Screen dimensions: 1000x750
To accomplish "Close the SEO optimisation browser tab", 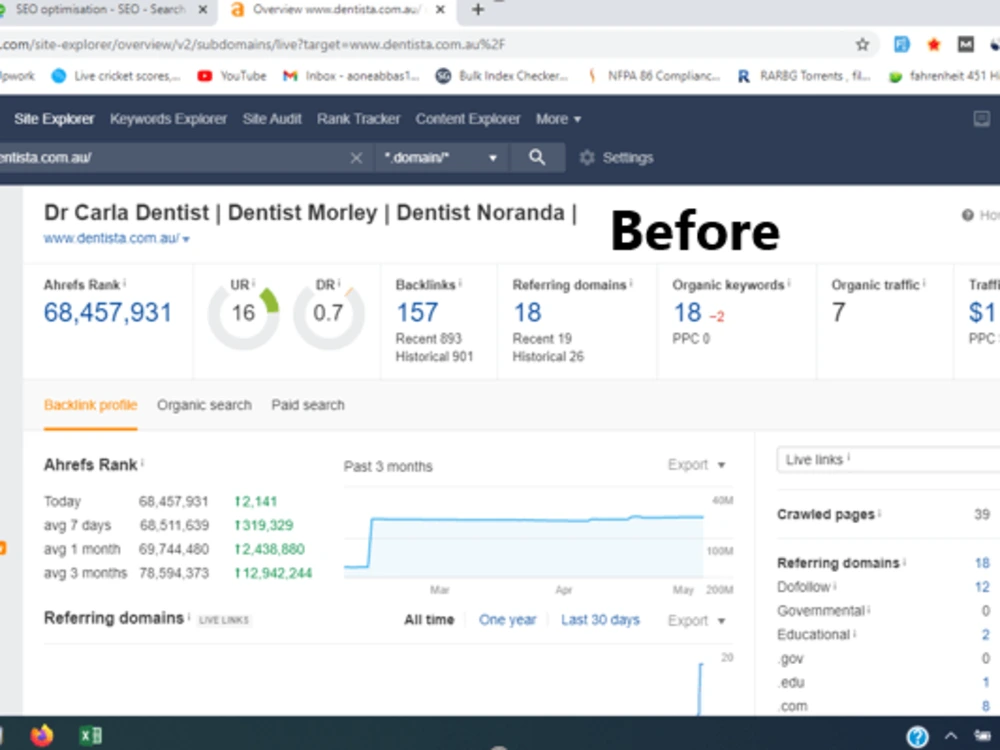I will pos(202,10).
